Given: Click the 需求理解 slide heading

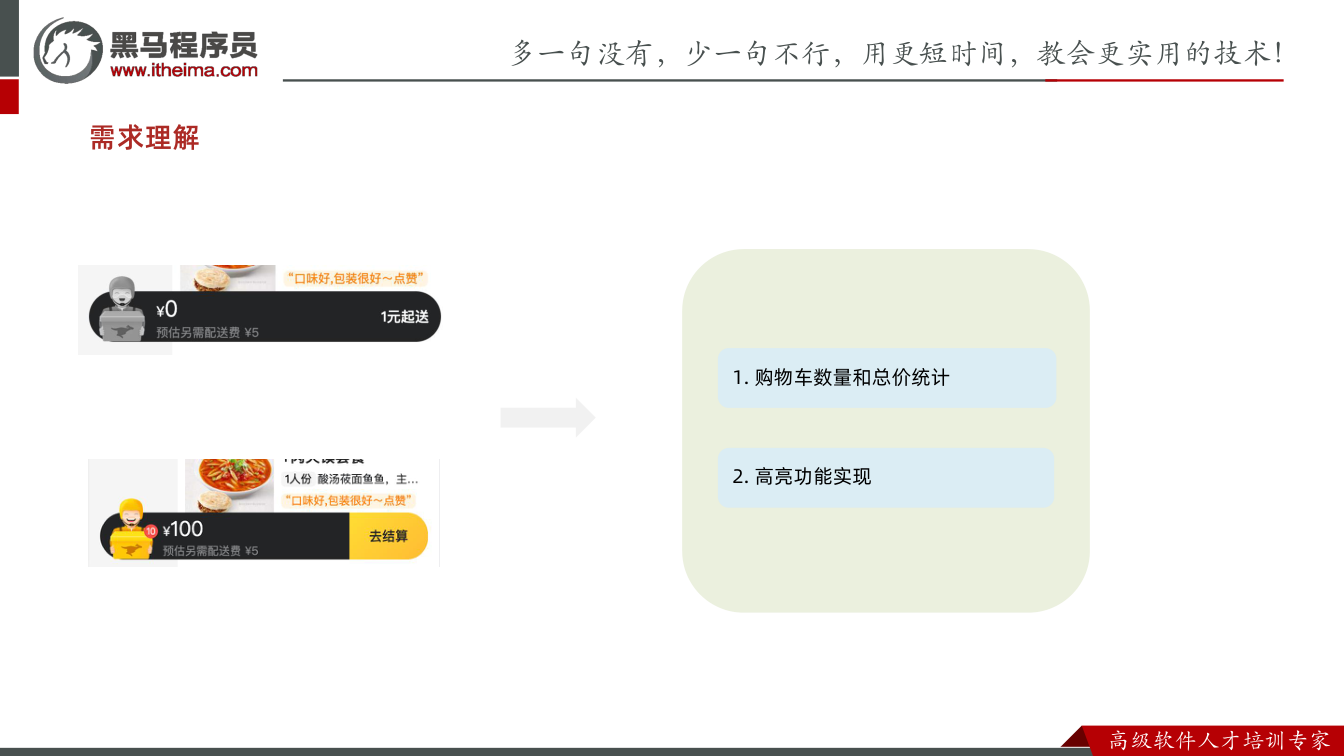Looking at the screenshot, I should point(145,138).
